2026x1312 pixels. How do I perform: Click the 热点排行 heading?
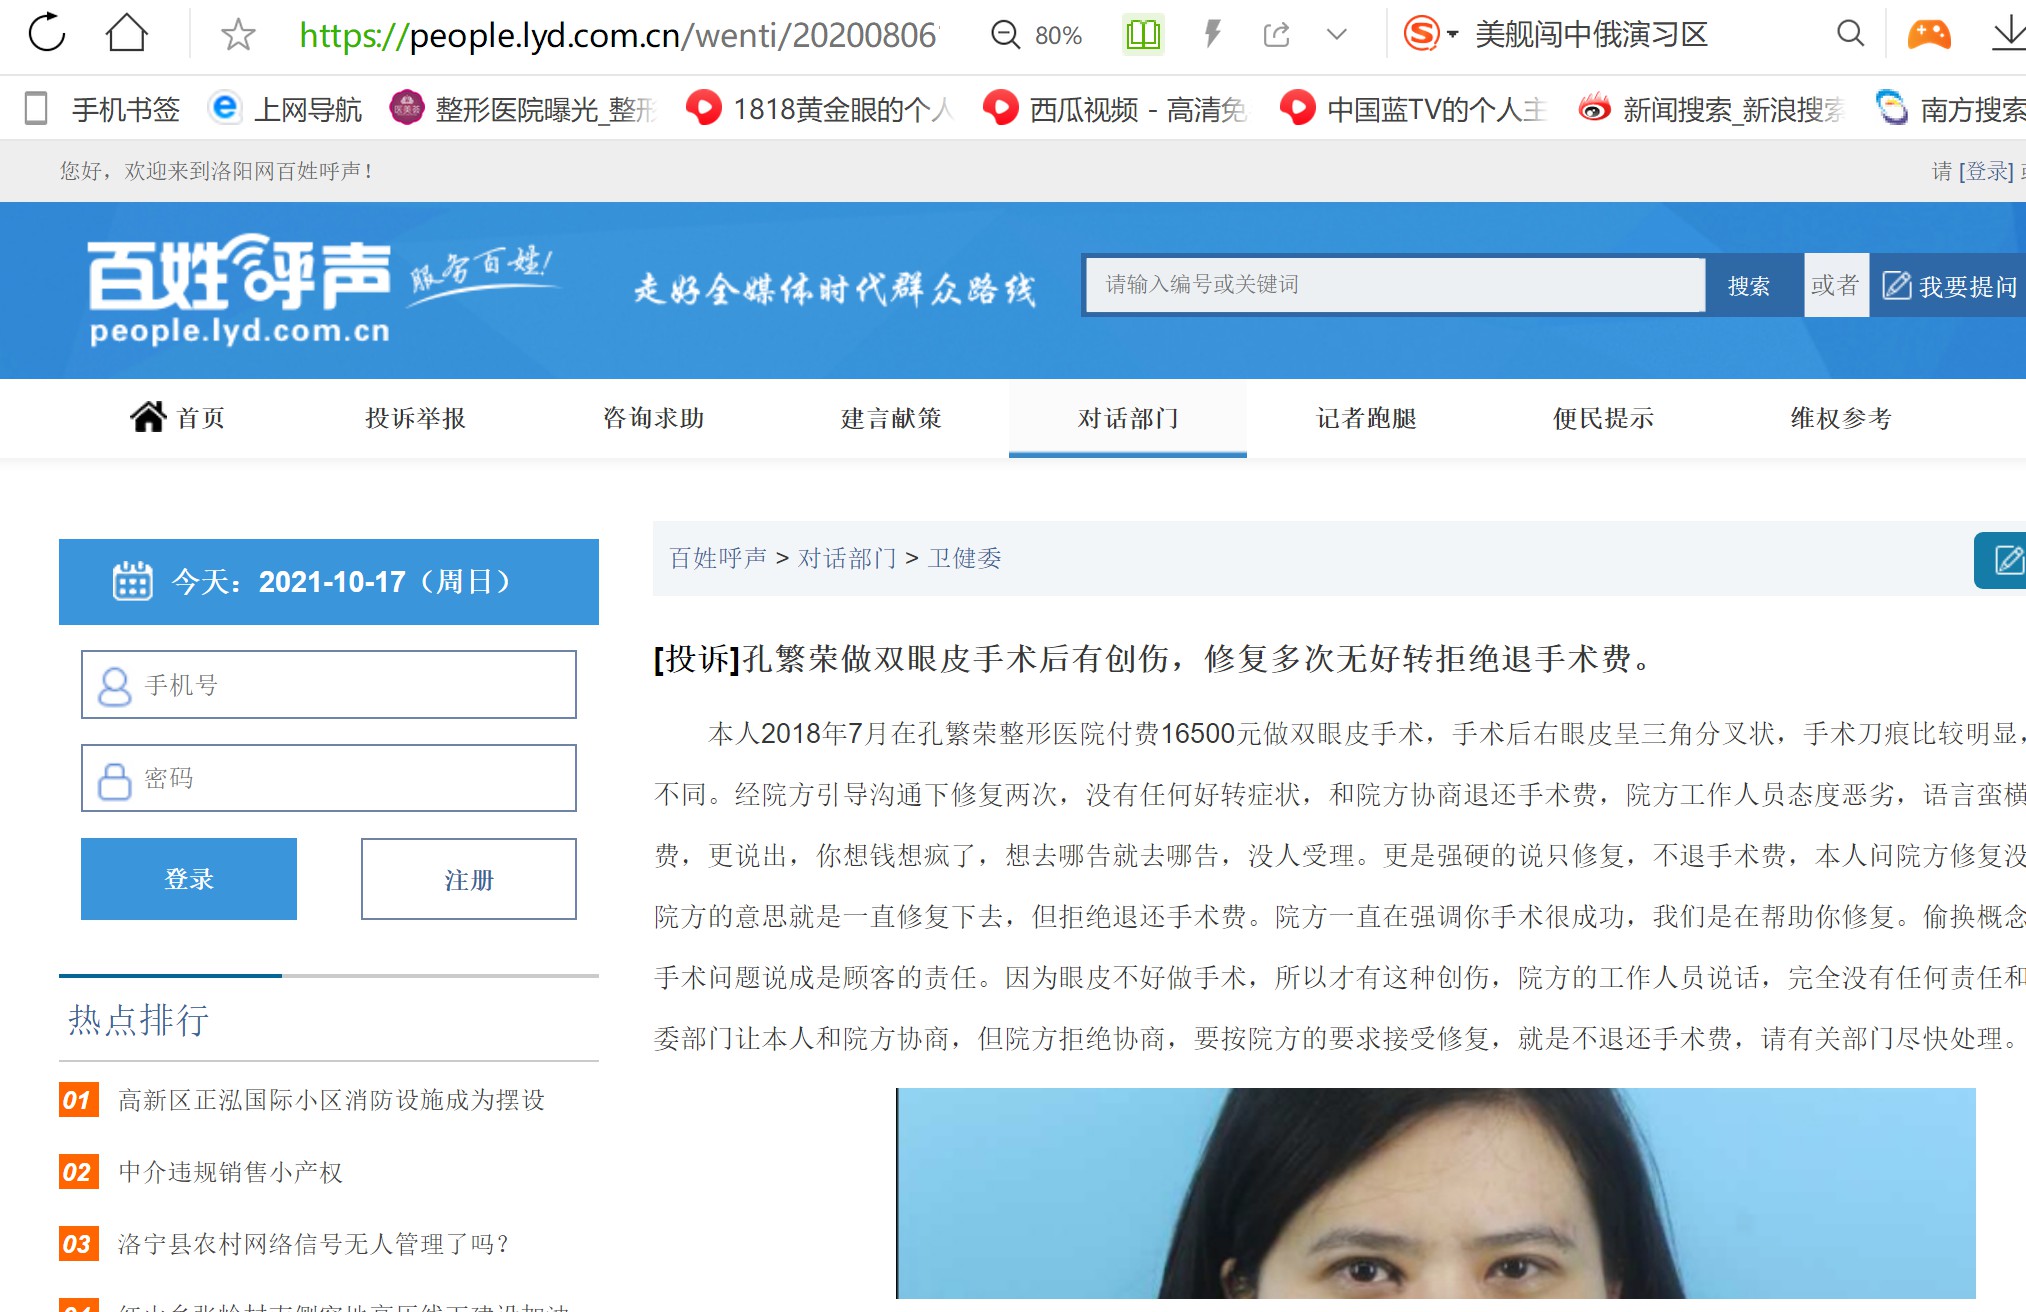(138, 1020)
